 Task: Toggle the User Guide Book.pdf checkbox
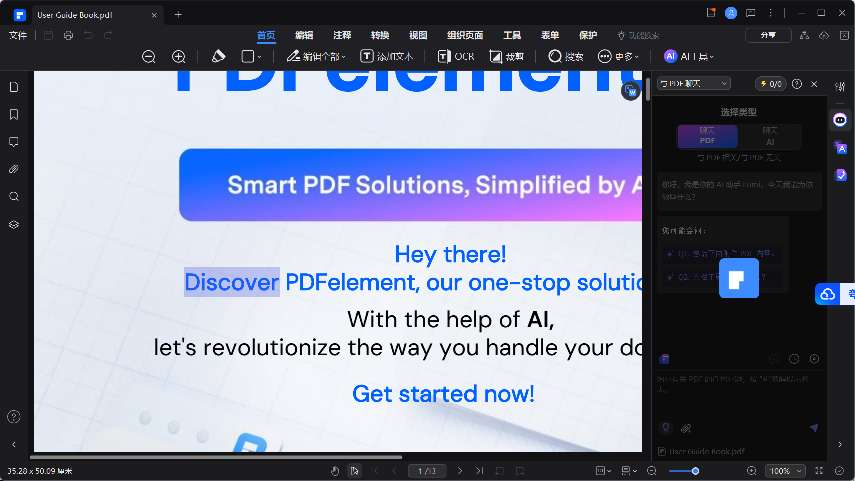click(x=662, y=452)
